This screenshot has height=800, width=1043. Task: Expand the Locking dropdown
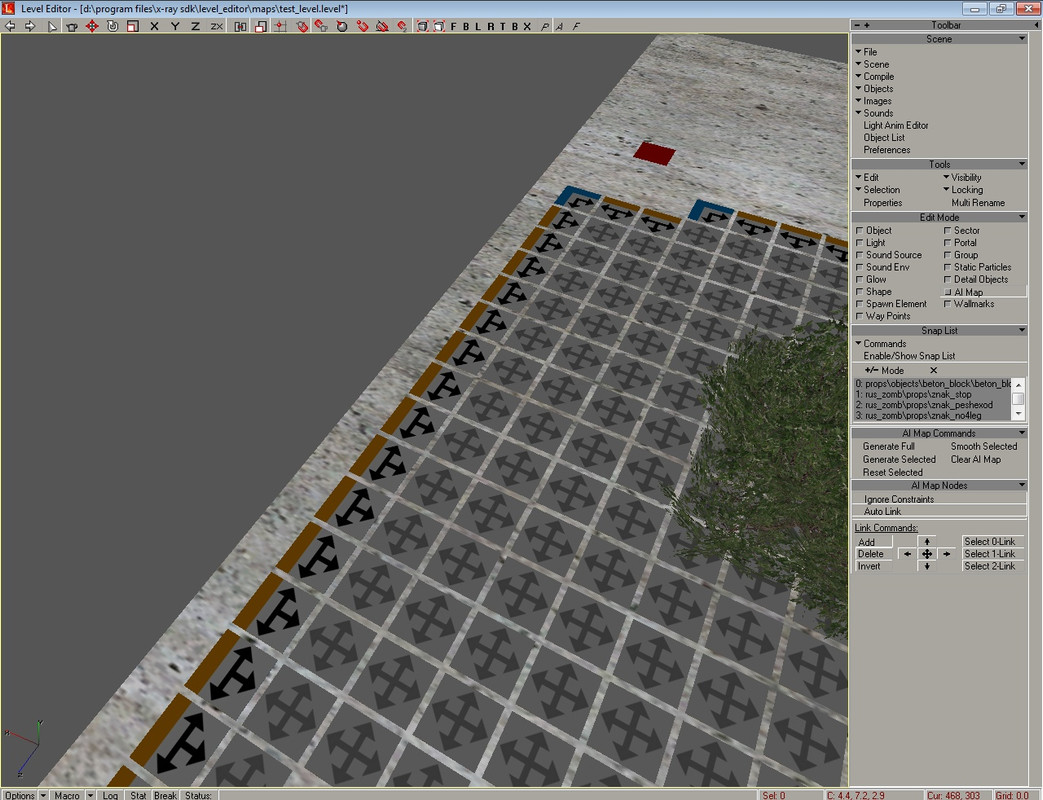click(963, 190)
